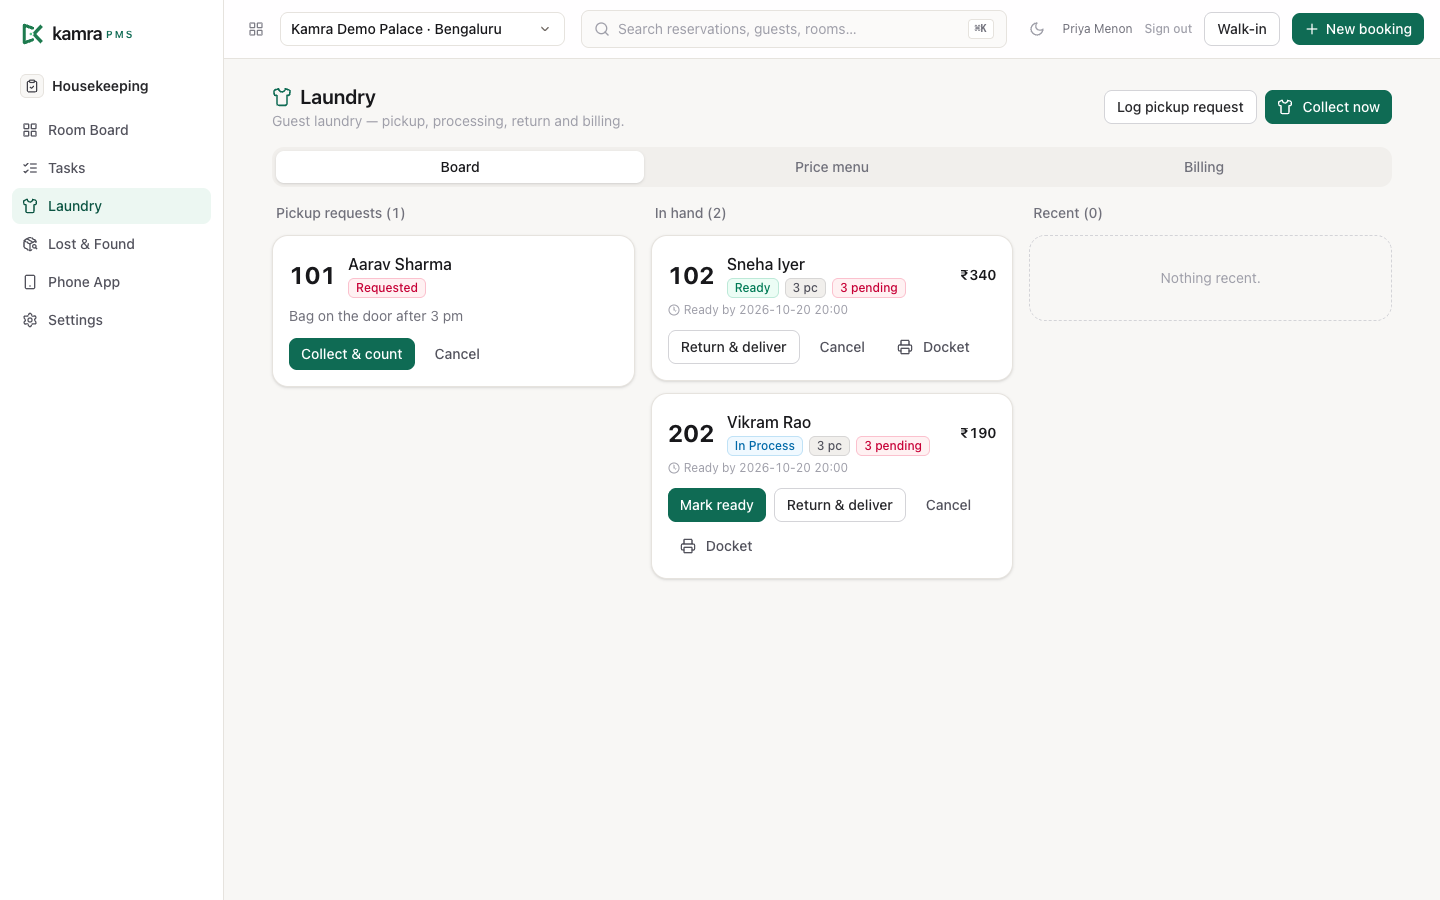The image size is (1440, 900).
Task: Switch to the Board tab
Action: [x=460, y=167]
